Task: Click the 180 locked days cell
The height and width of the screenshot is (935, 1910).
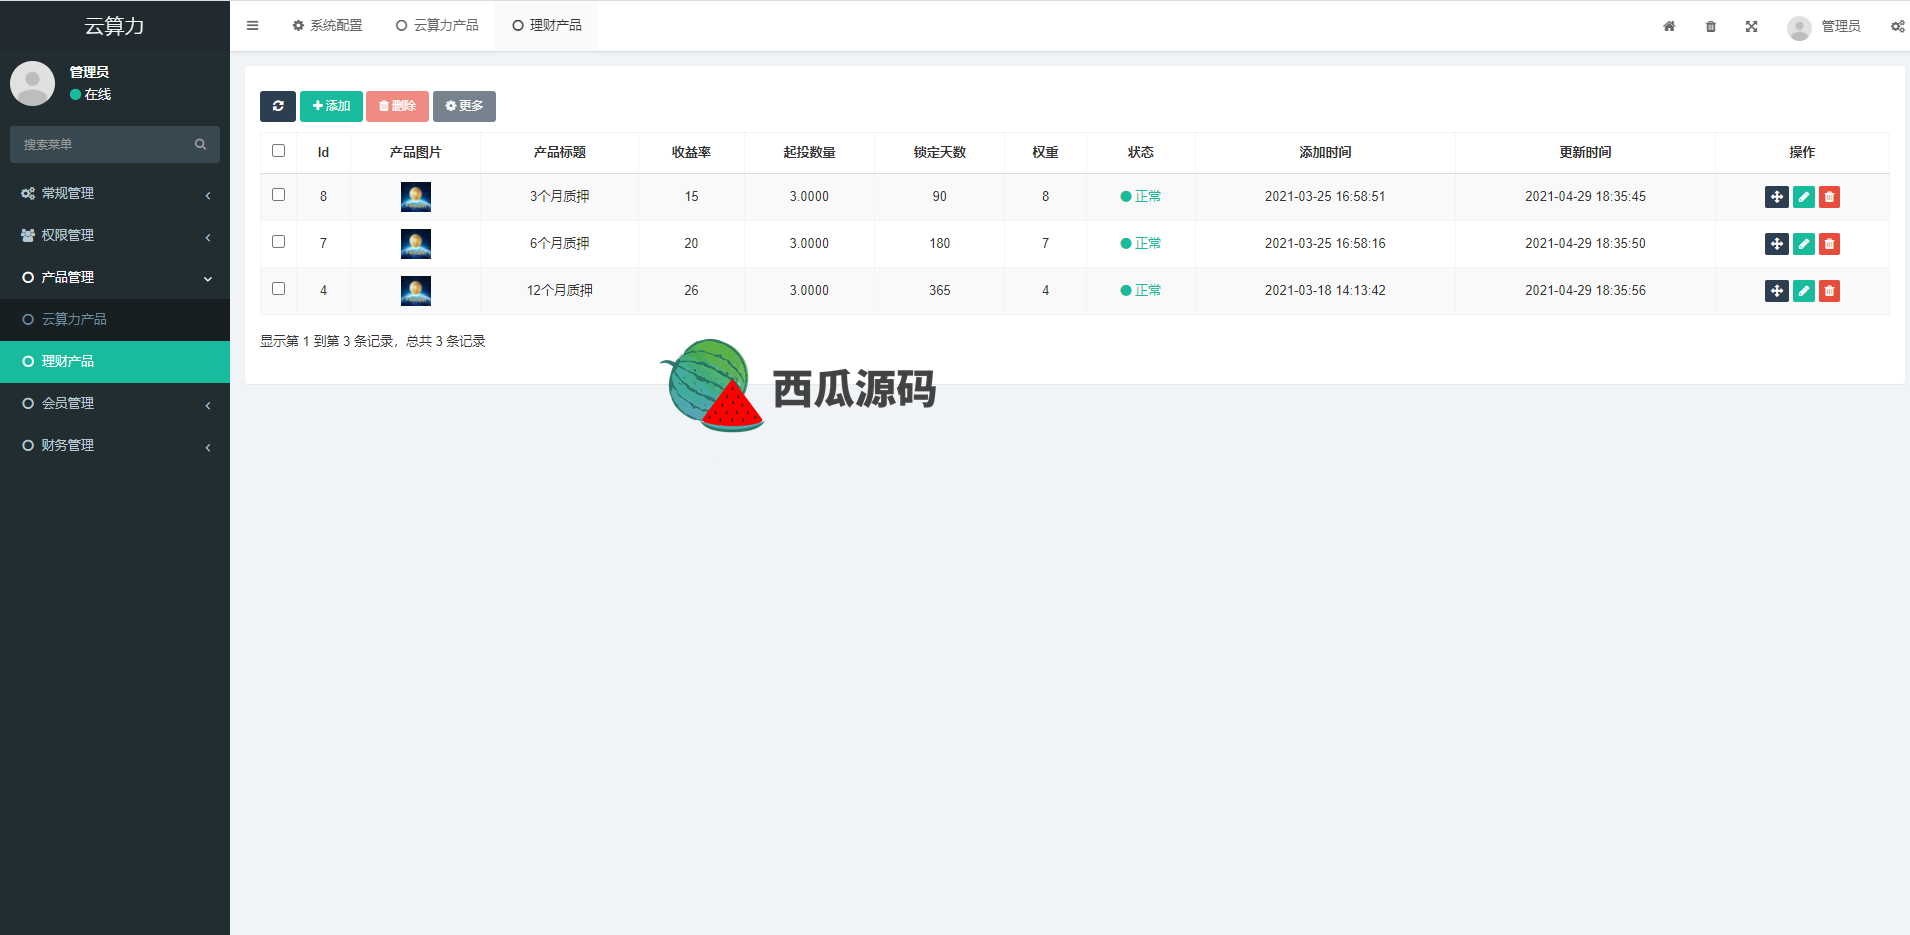Action: (x=939, y=244)
